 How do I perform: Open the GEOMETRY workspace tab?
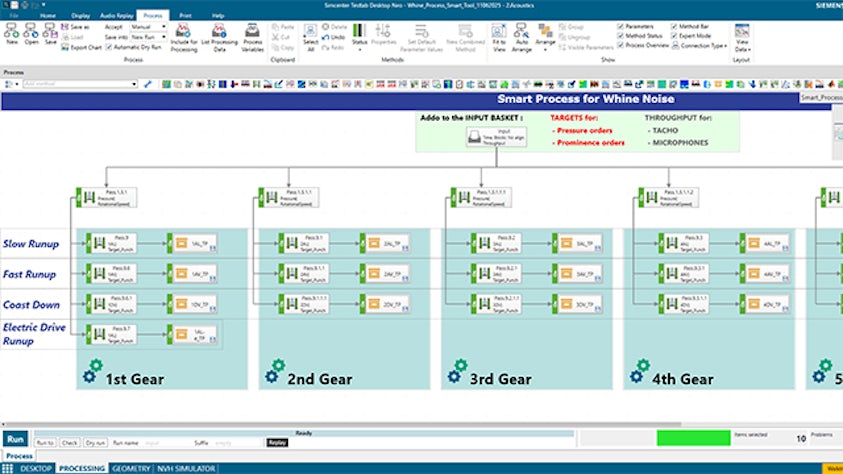point(131,468)
